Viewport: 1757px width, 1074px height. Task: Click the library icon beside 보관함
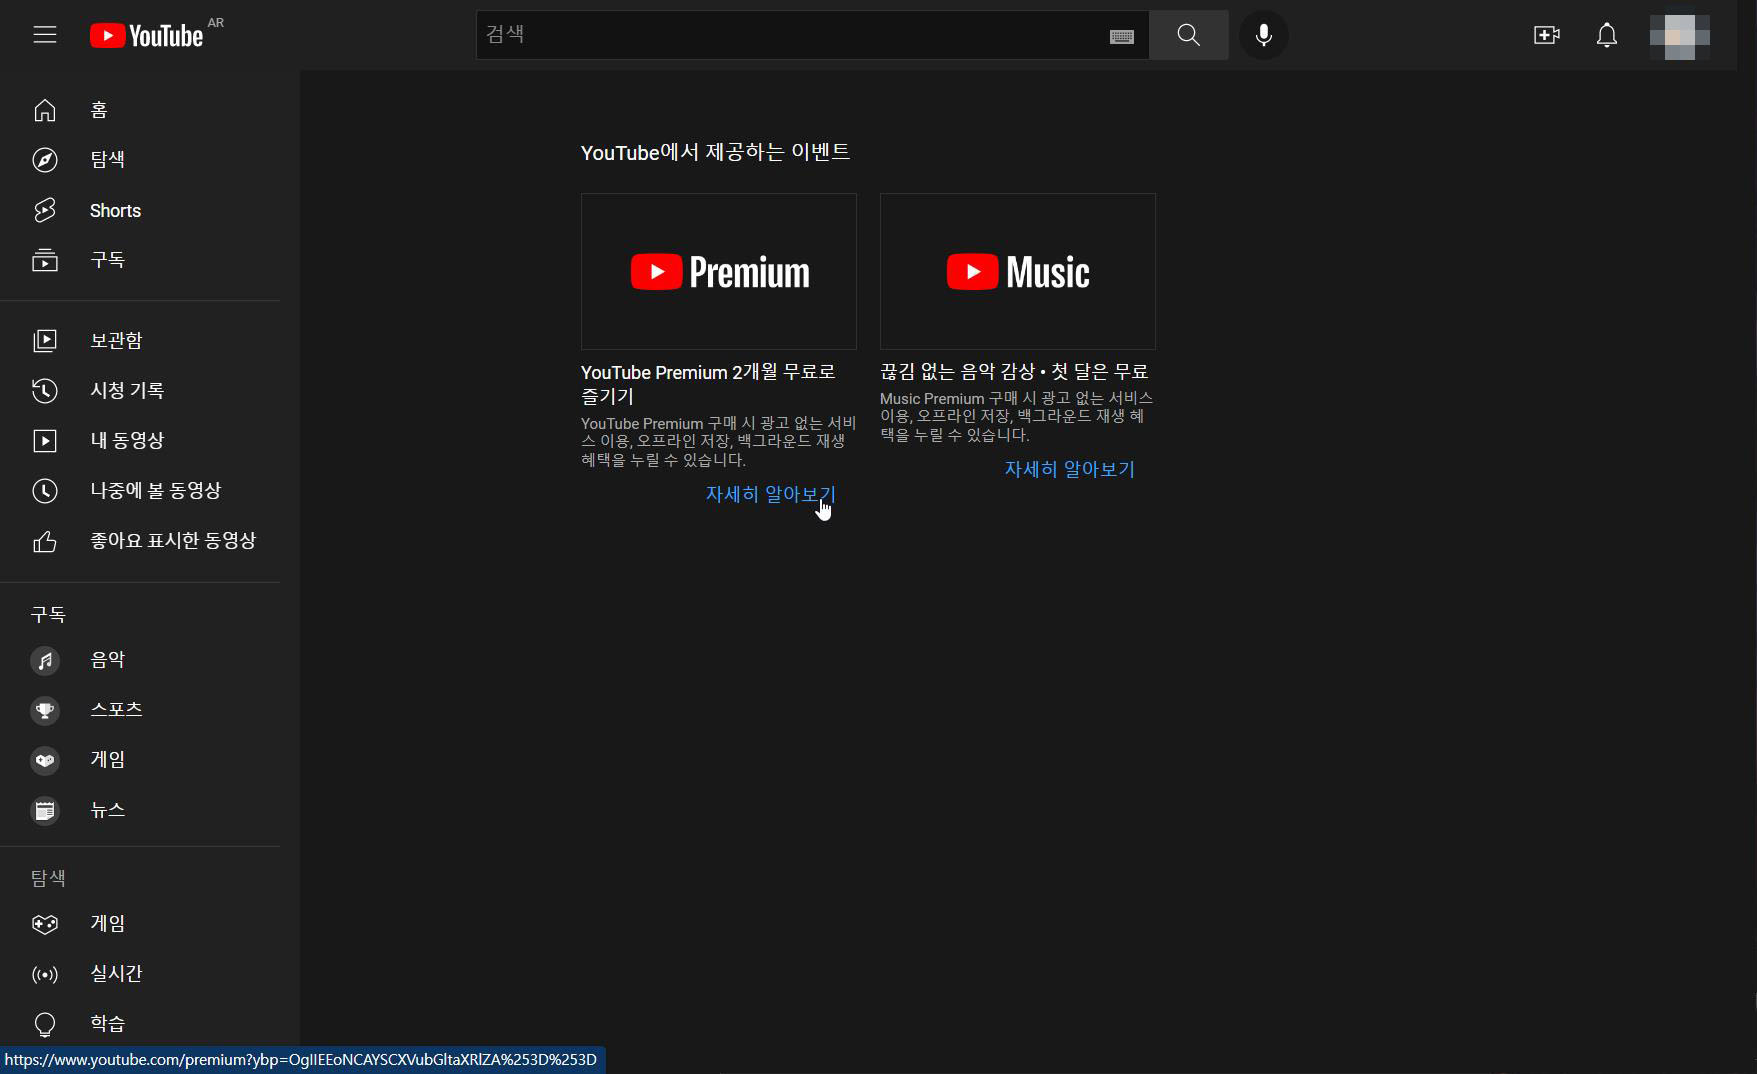click(45, 340)
